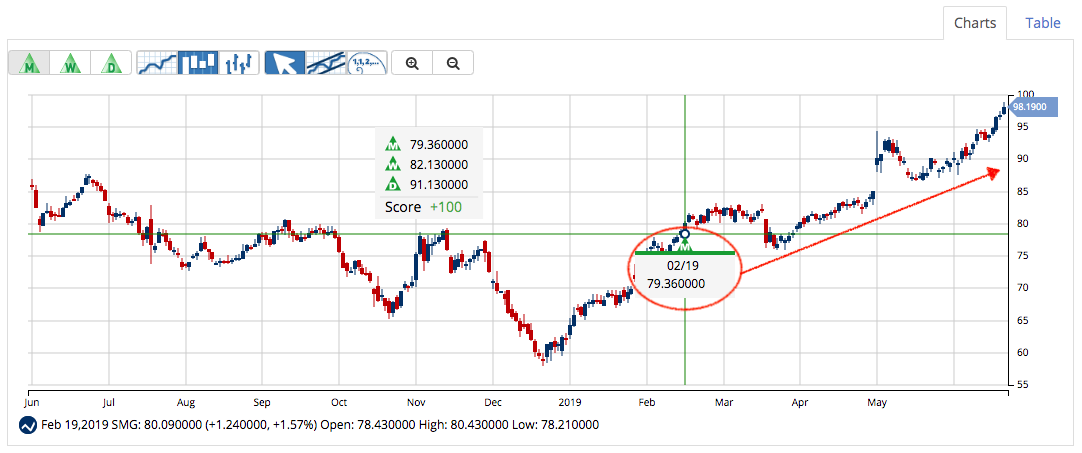Switch to the Table tab
Image resolution: width=1082 pixels, height=453 pixels.
1042,22
